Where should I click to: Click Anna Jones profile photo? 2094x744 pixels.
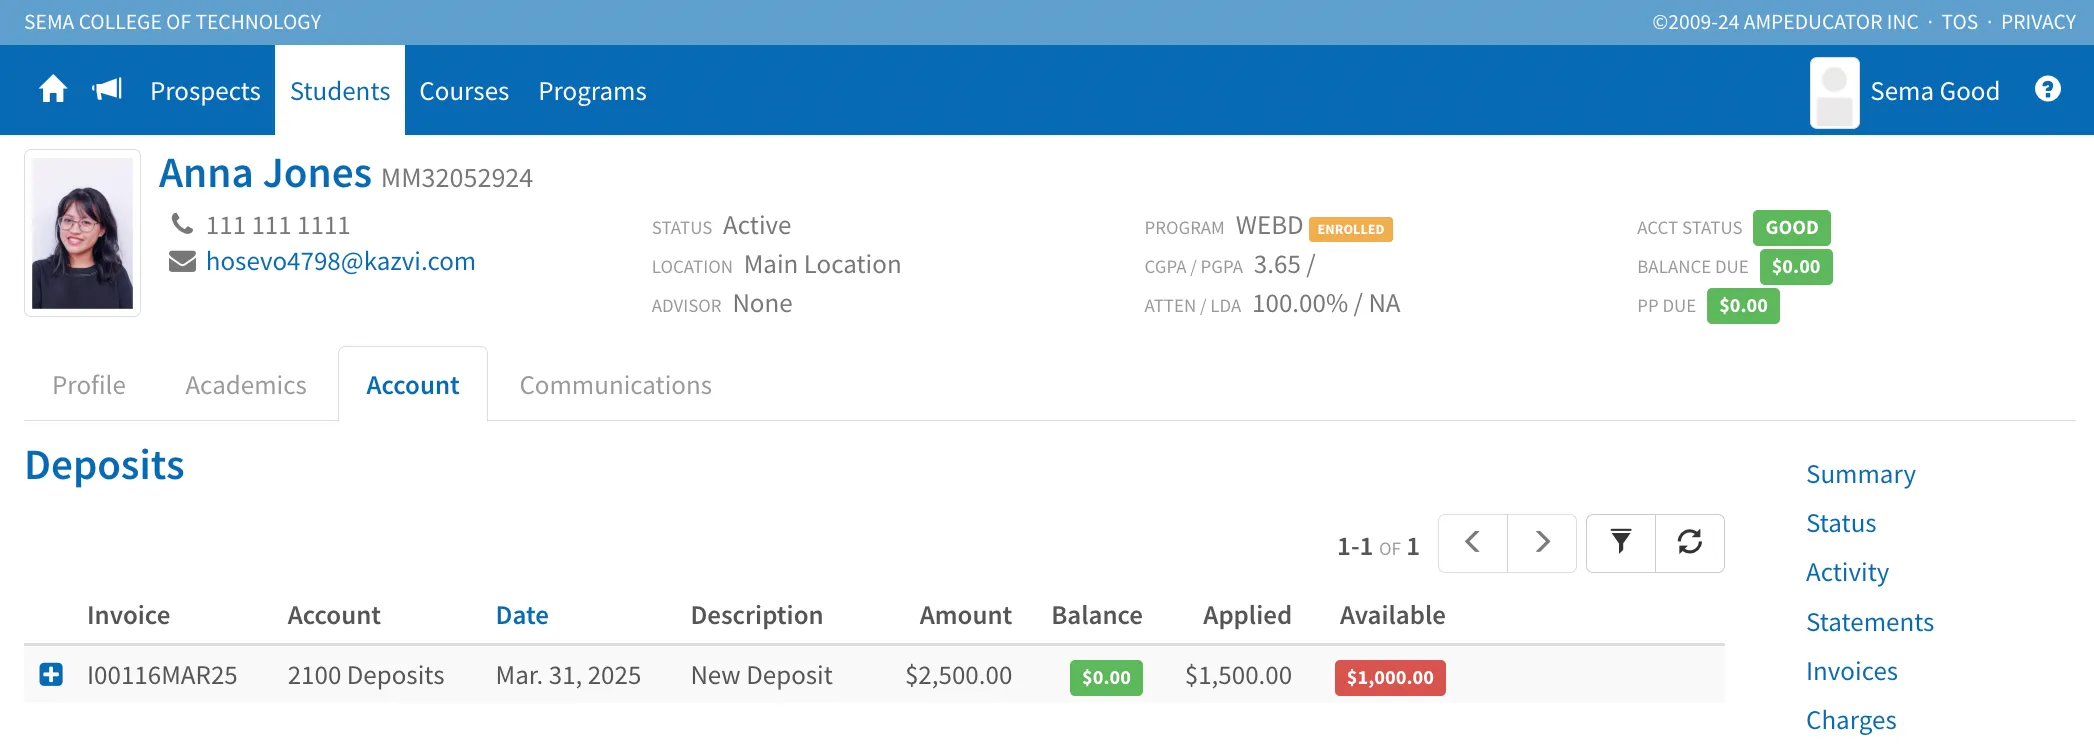point(82,233)
